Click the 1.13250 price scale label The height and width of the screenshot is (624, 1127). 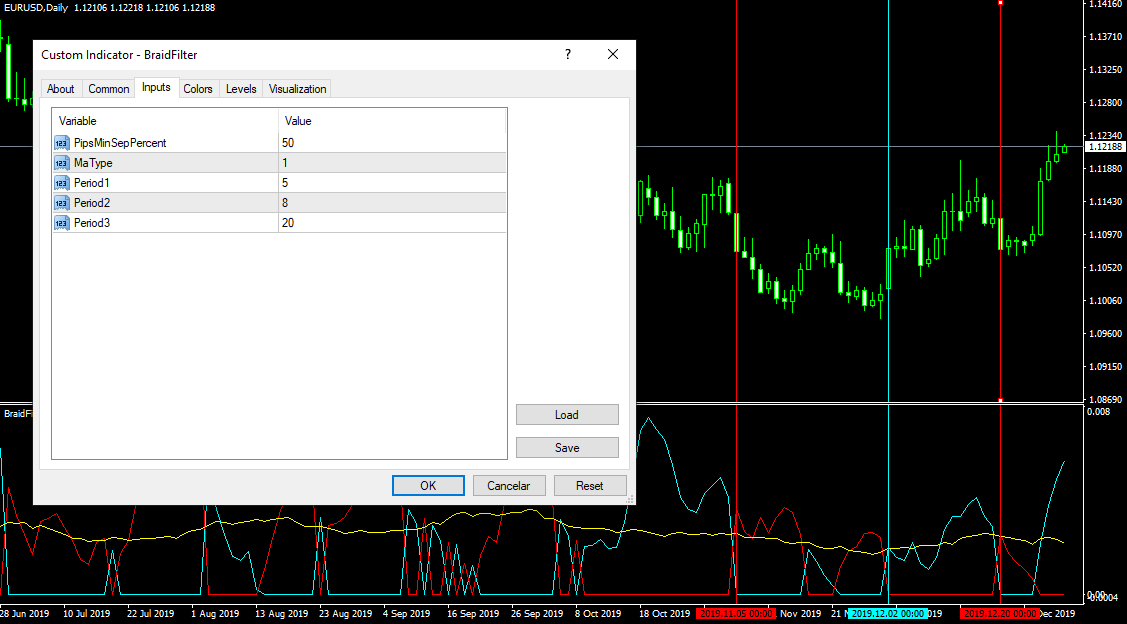1105,70
